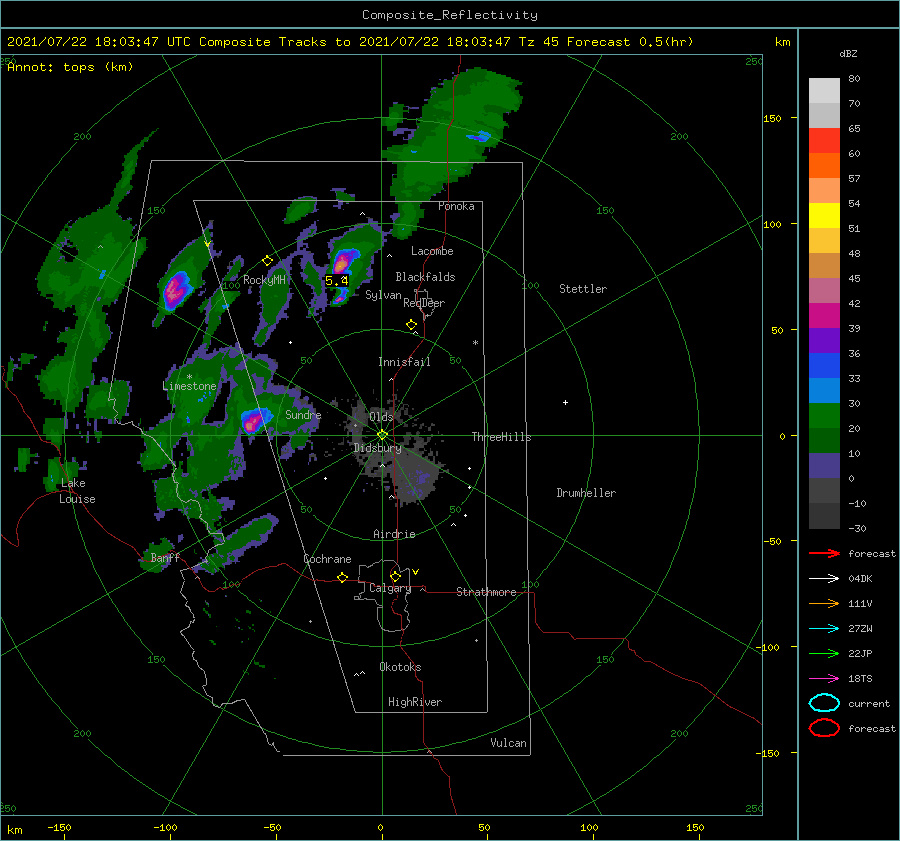
Task: Click the yellow radar center marker near Didsbury
Action: pos(382,435)
